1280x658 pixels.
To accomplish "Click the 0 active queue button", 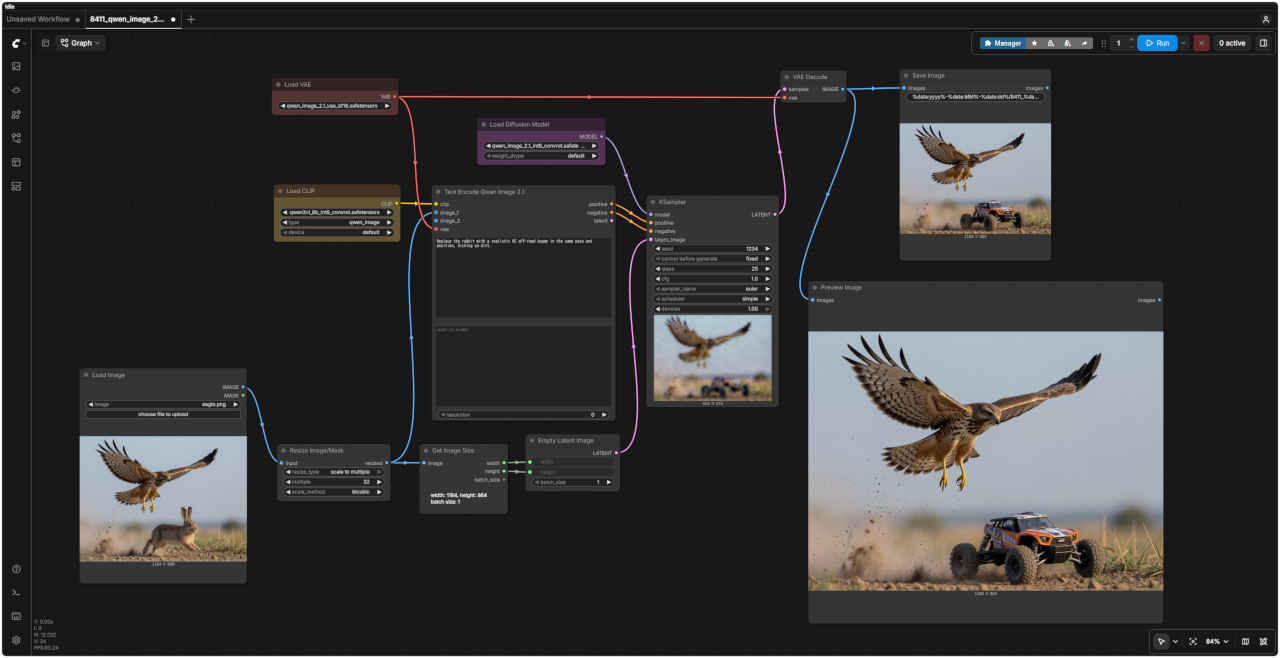I will [1230, 43].
